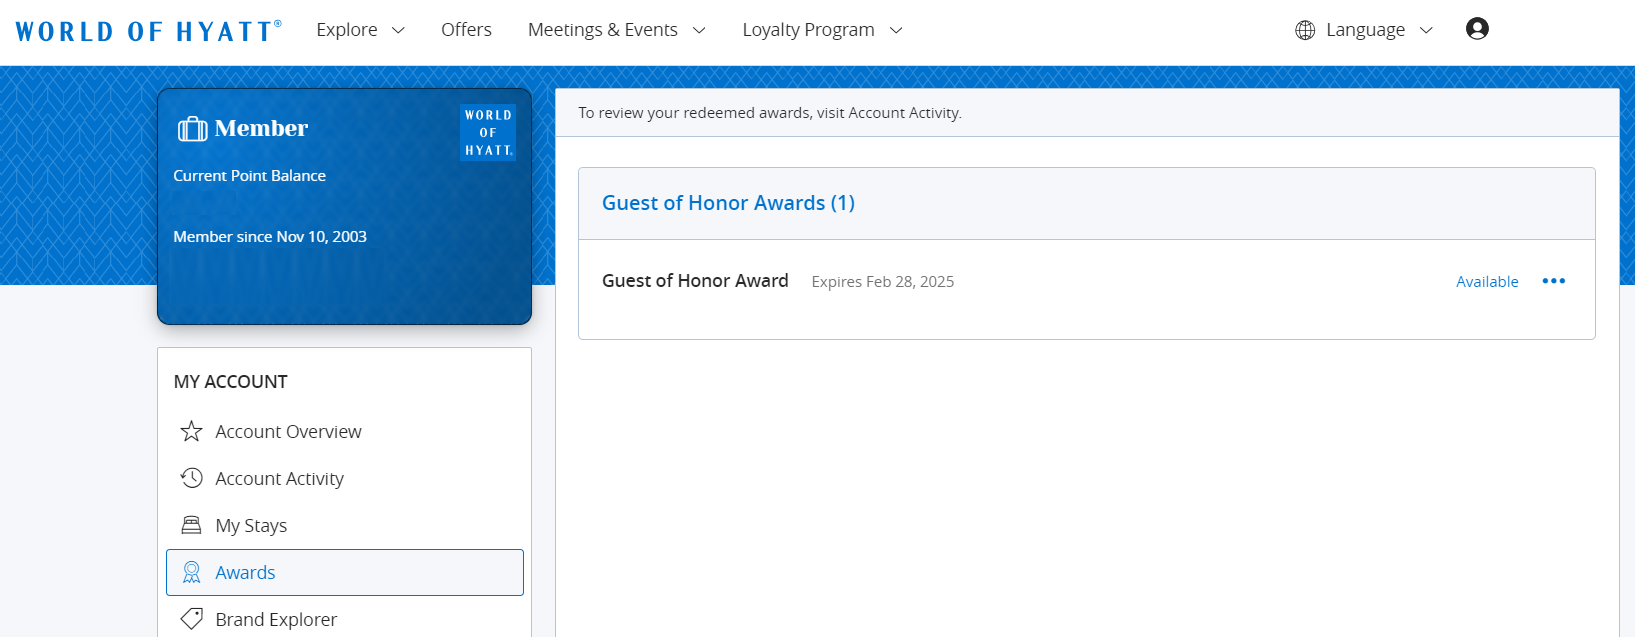
Task: Open the user profile icon
Action: [1477, 29]
